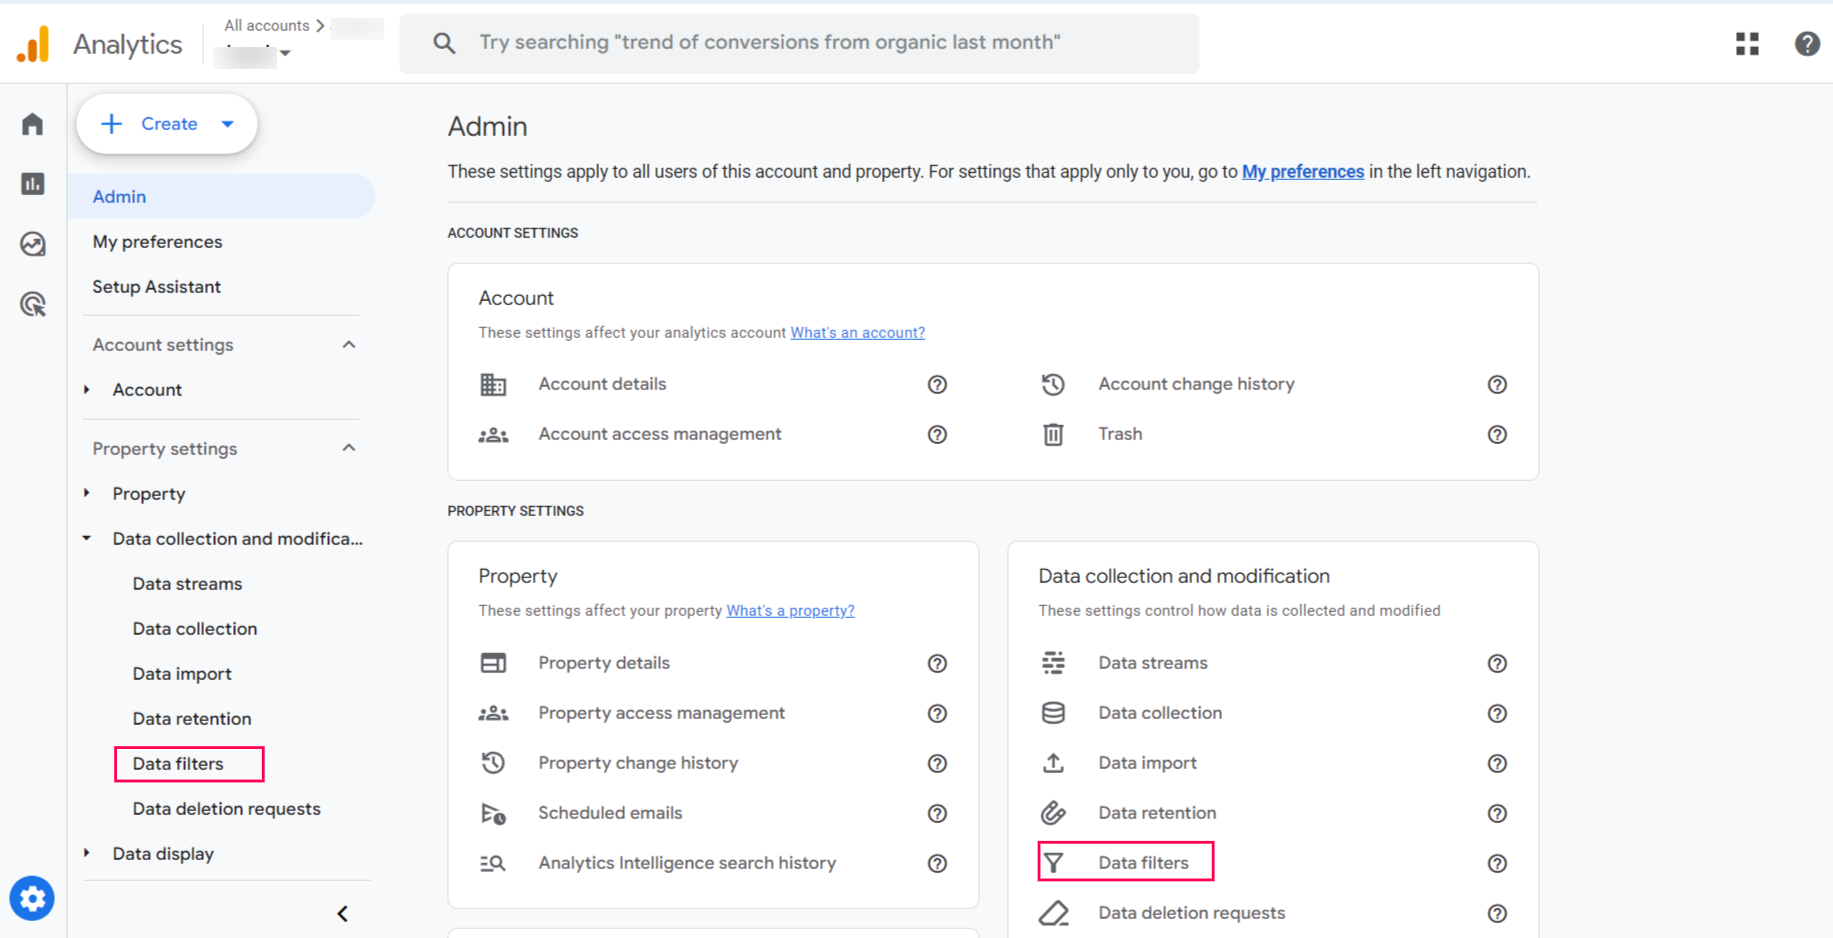Select Admin in the left menu
Viewport: 1833px width, 938px height.
pyautogui.click(x=221, y=197)
